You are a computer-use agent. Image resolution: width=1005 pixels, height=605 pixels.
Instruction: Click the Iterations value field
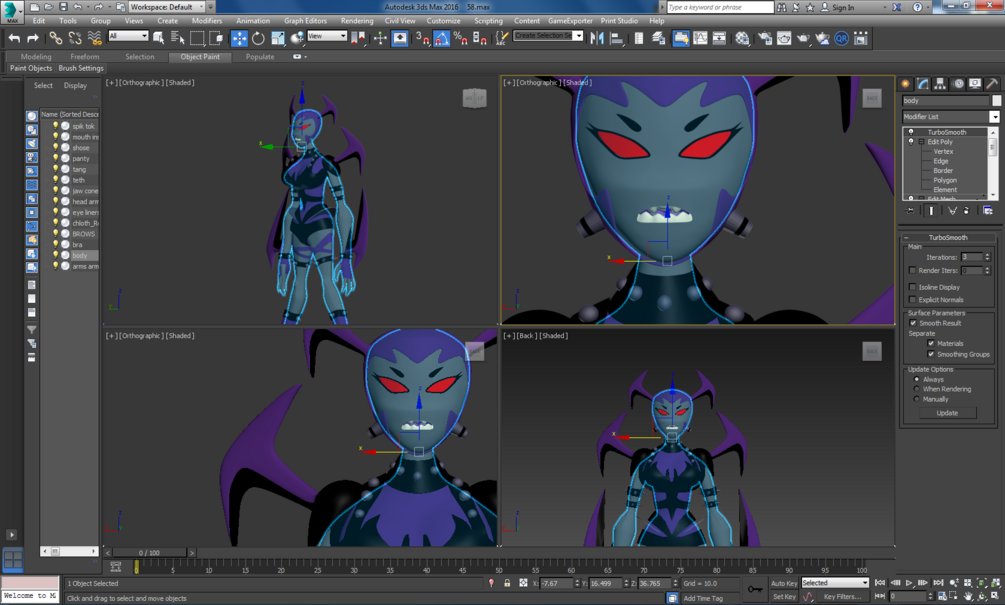point(971,257)
